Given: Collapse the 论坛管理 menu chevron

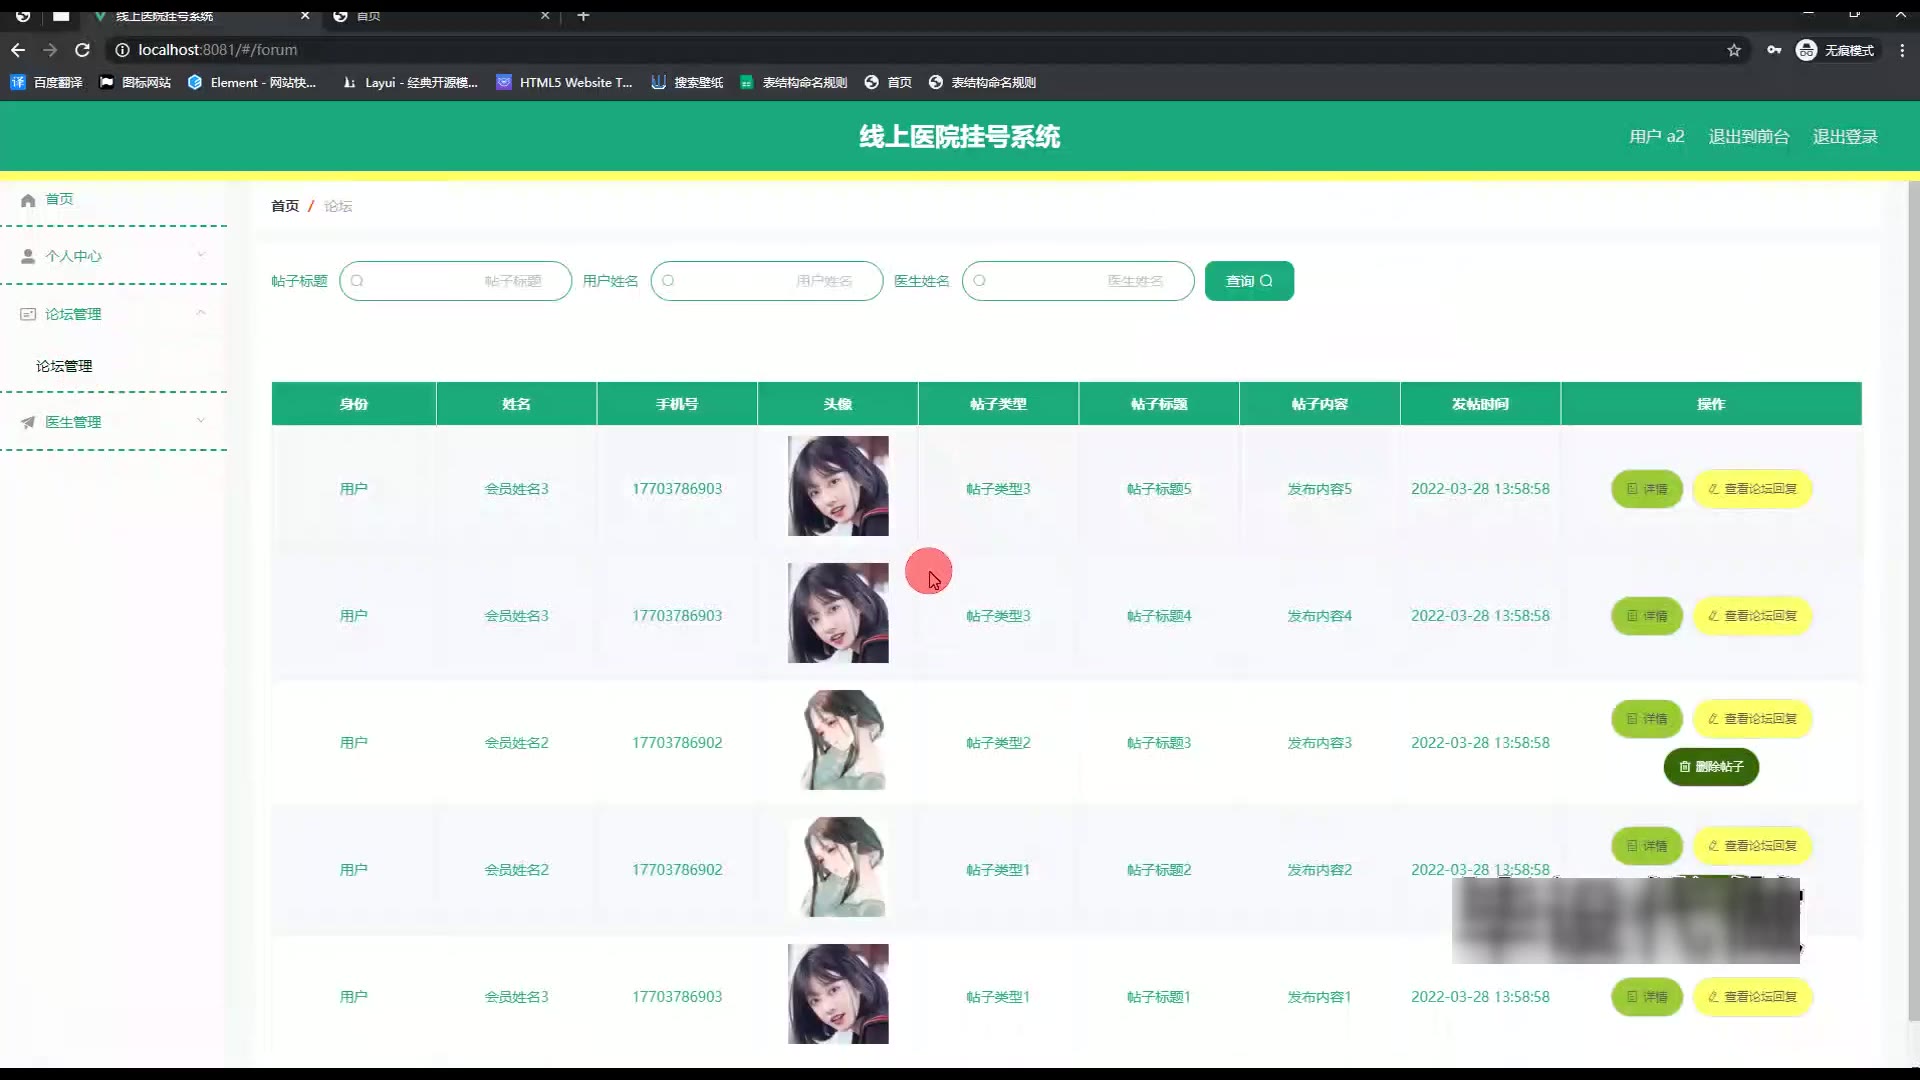Looking at the screenshot, I should (201, 313).
